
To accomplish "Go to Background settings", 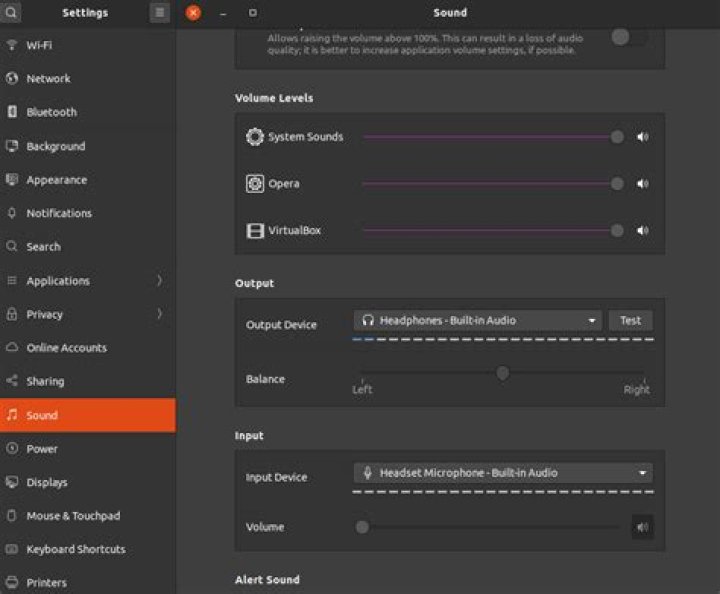I will [x=88, y=146].
